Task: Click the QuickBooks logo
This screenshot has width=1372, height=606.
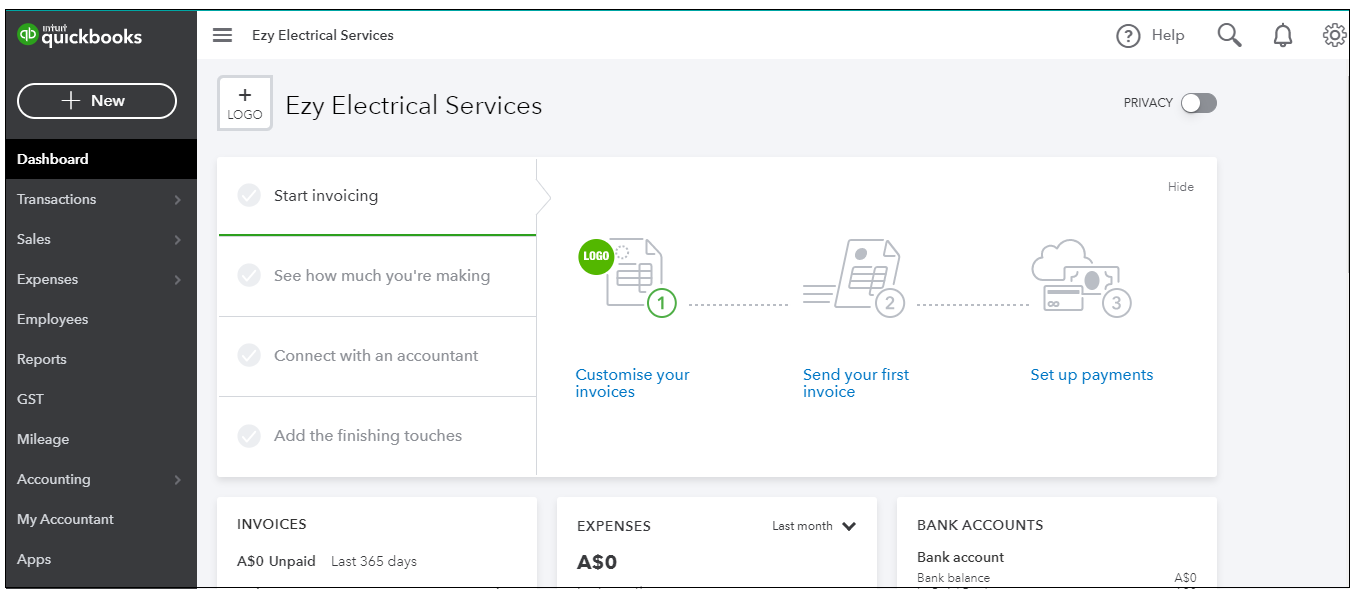Action: coord(80,36)
